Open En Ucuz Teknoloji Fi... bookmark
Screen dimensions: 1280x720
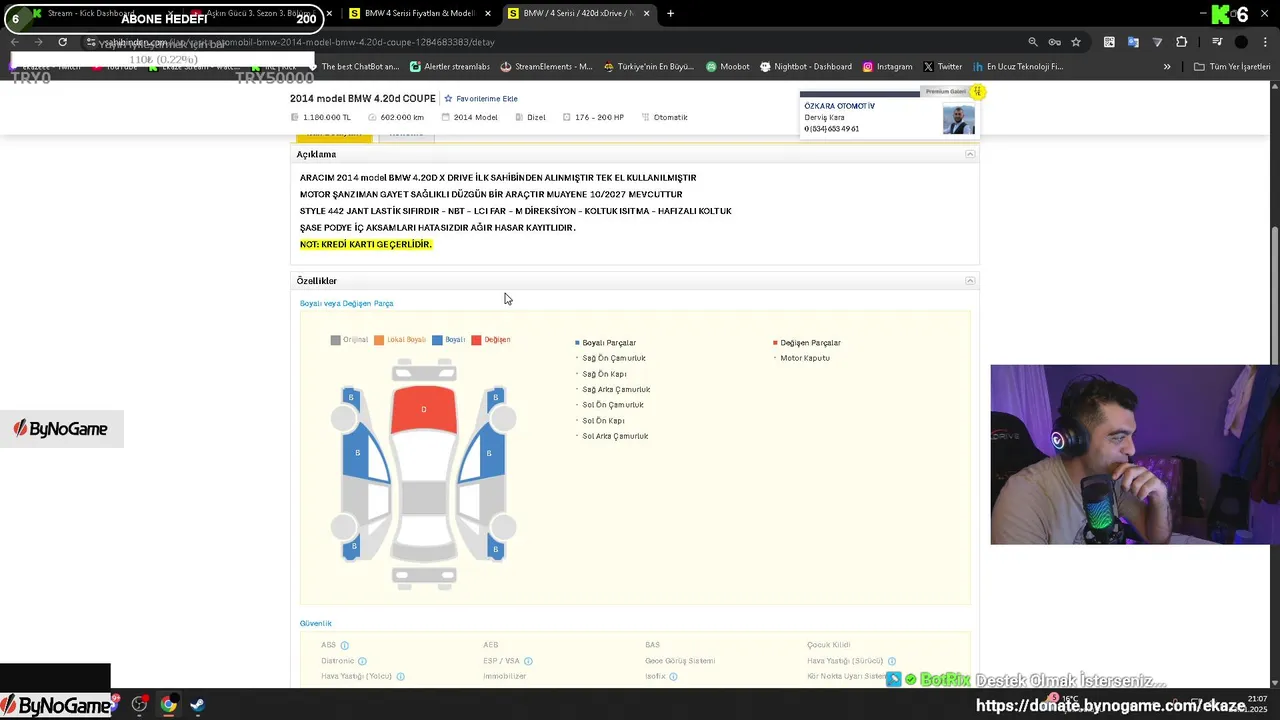(1017, 67)
